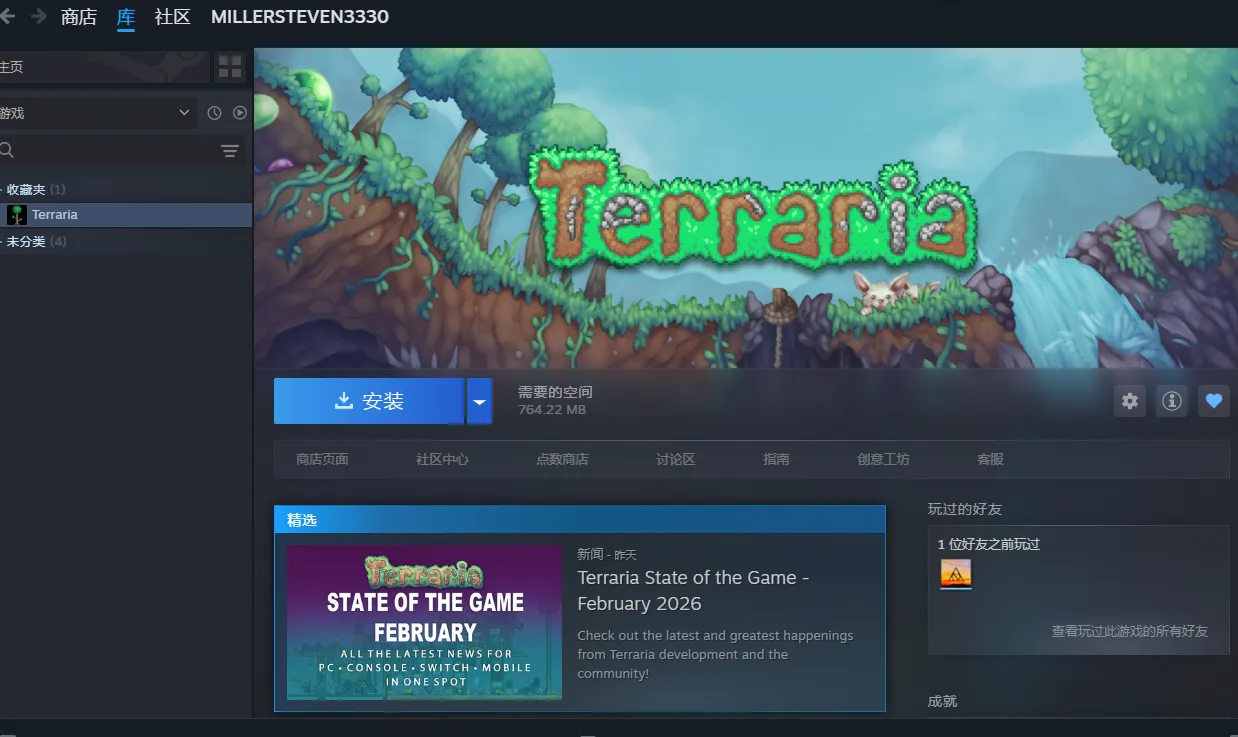Image resolution: width=1238 pixels, height=737 pixels.
Task: Click the Terraria tree icon
Action: [17, 215]
